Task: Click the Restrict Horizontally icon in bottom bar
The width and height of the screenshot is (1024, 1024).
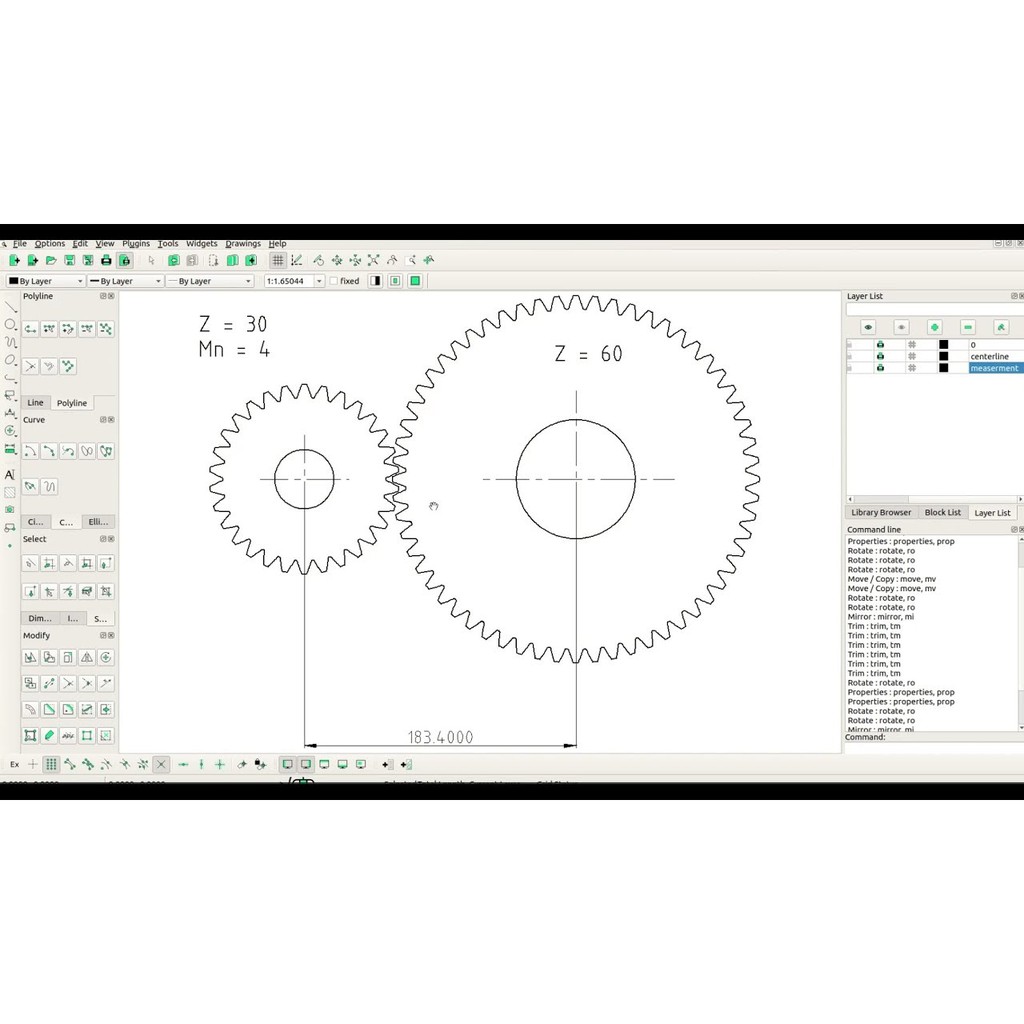Action: coord(184,764)
